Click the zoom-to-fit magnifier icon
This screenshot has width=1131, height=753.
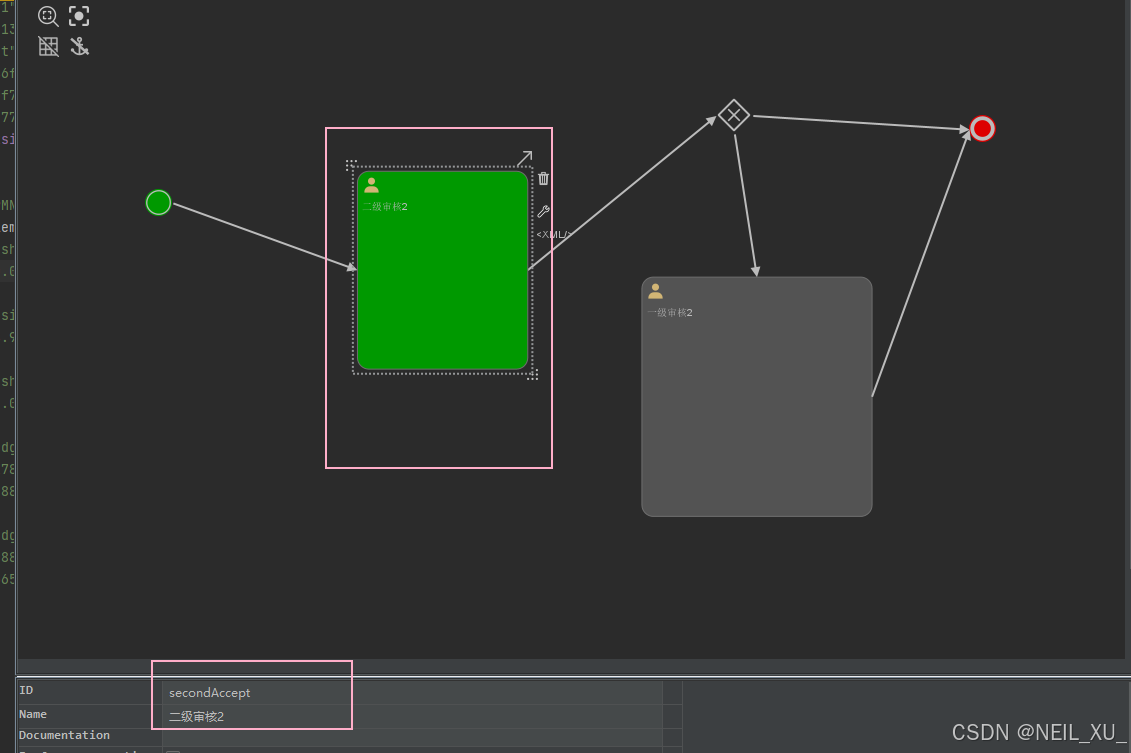48,16
